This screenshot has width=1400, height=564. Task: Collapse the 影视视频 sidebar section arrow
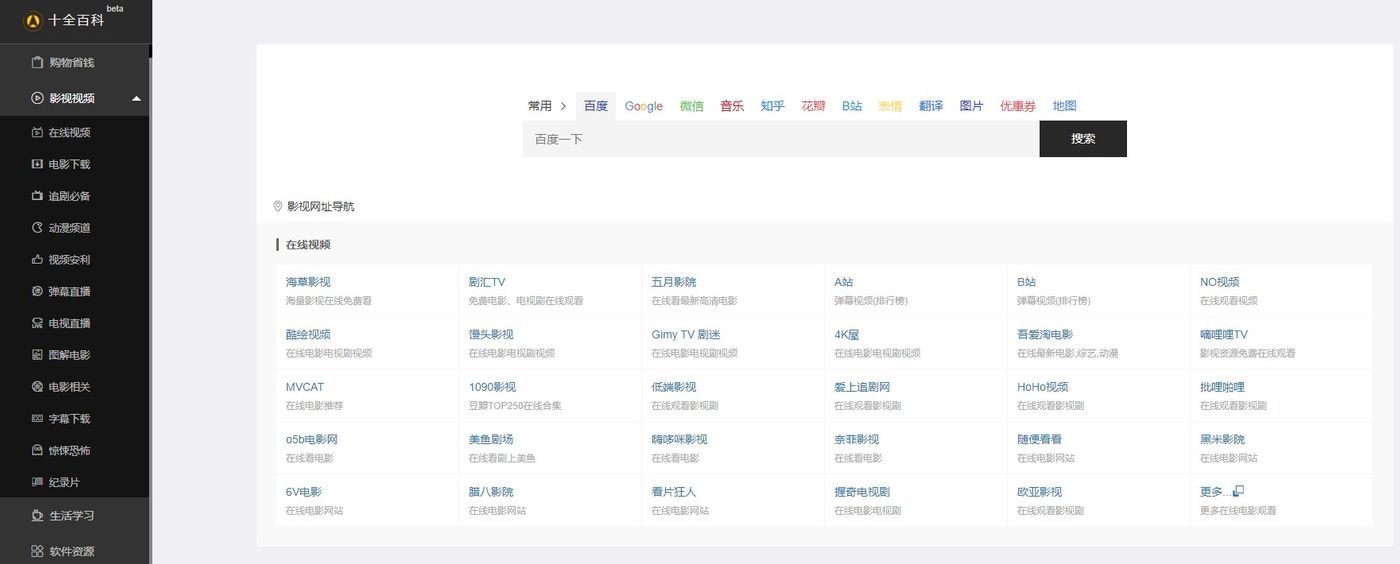click(136, 98)
